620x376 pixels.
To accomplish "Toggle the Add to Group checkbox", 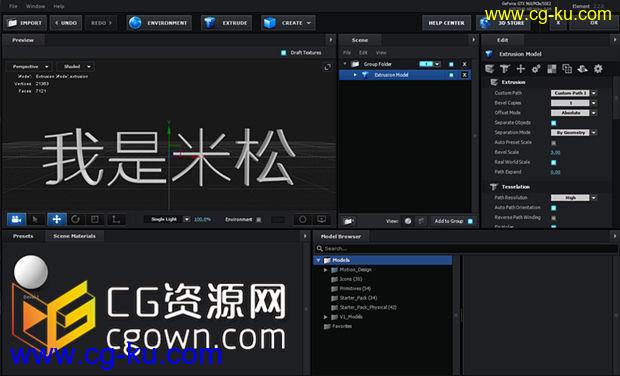I will click(470, 221).
